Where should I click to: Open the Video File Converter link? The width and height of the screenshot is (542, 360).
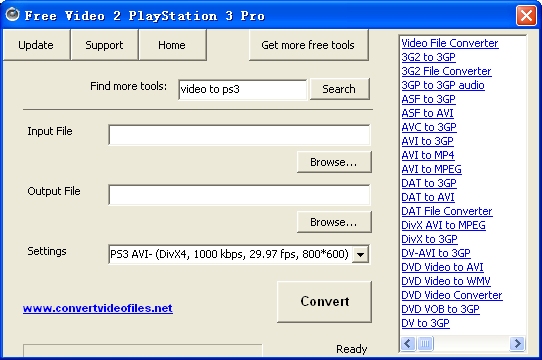coord(450,43)
